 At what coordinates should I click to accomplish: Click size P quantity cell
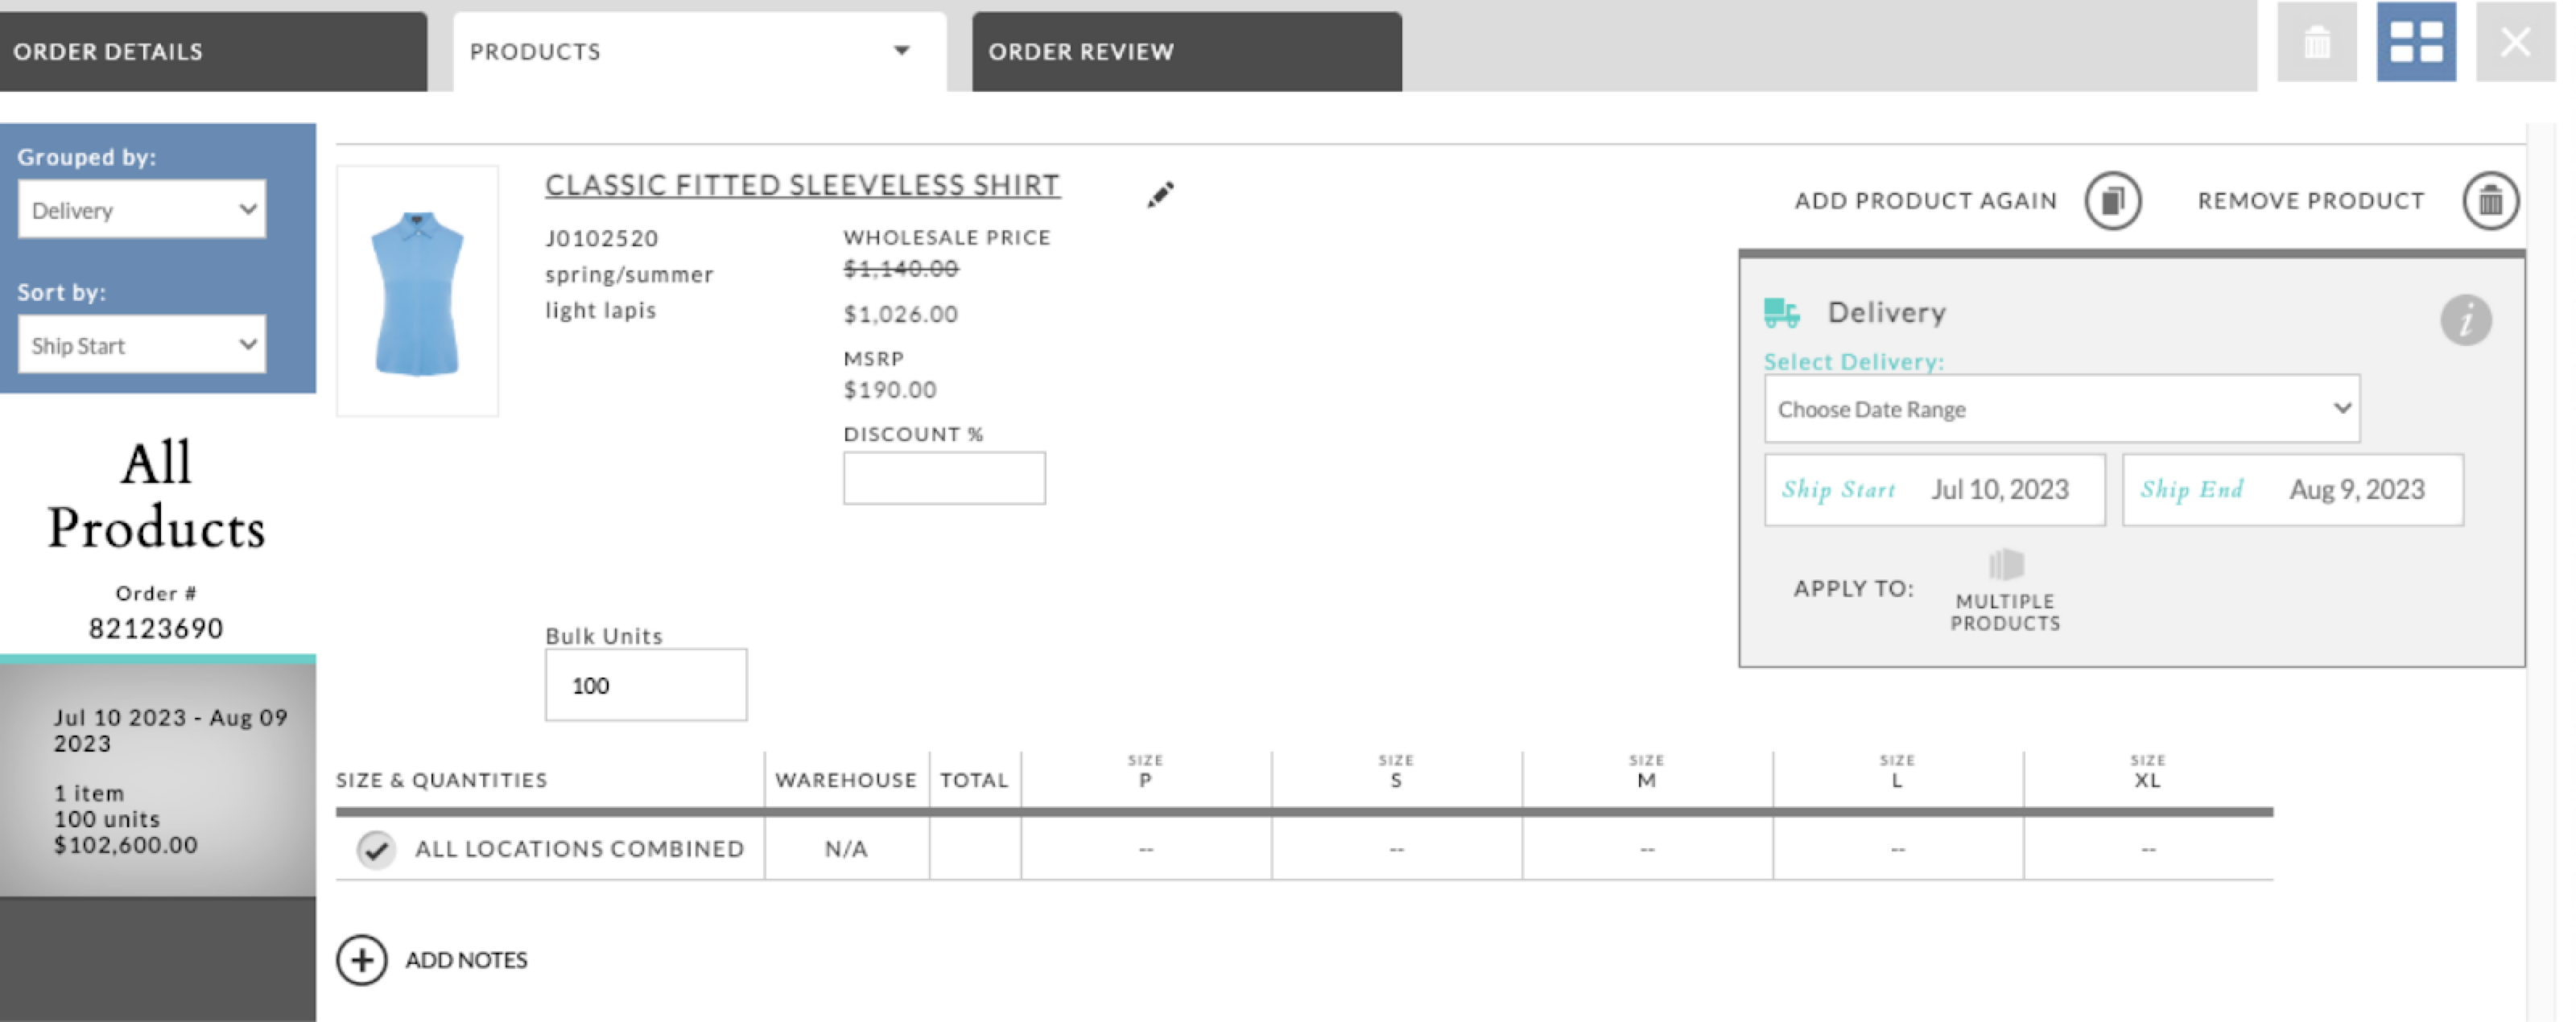pyautogui.click(x=1146, y=849)
